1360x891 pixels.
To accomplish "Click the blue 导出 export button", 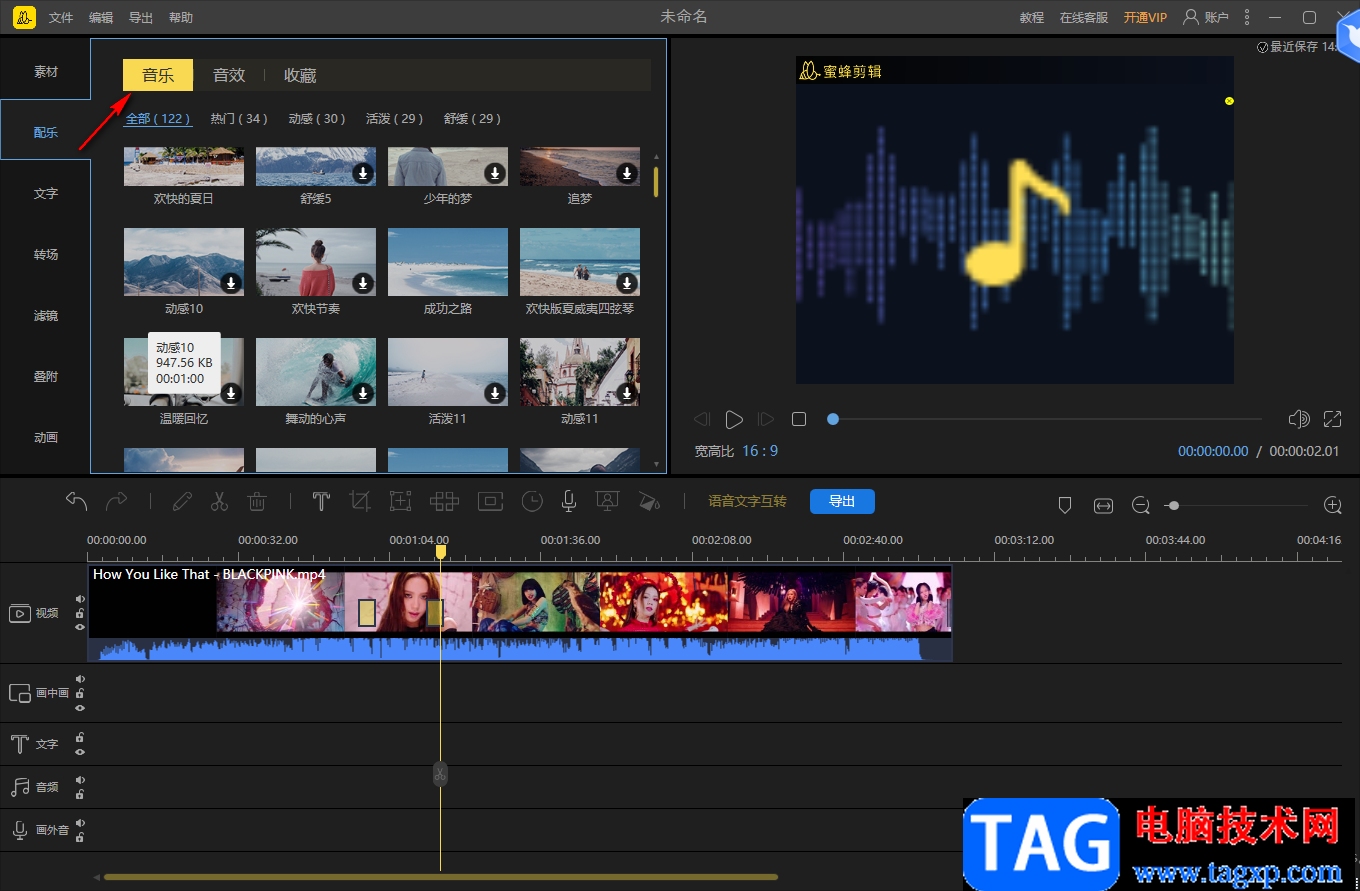I will click(x=842, y=501).
